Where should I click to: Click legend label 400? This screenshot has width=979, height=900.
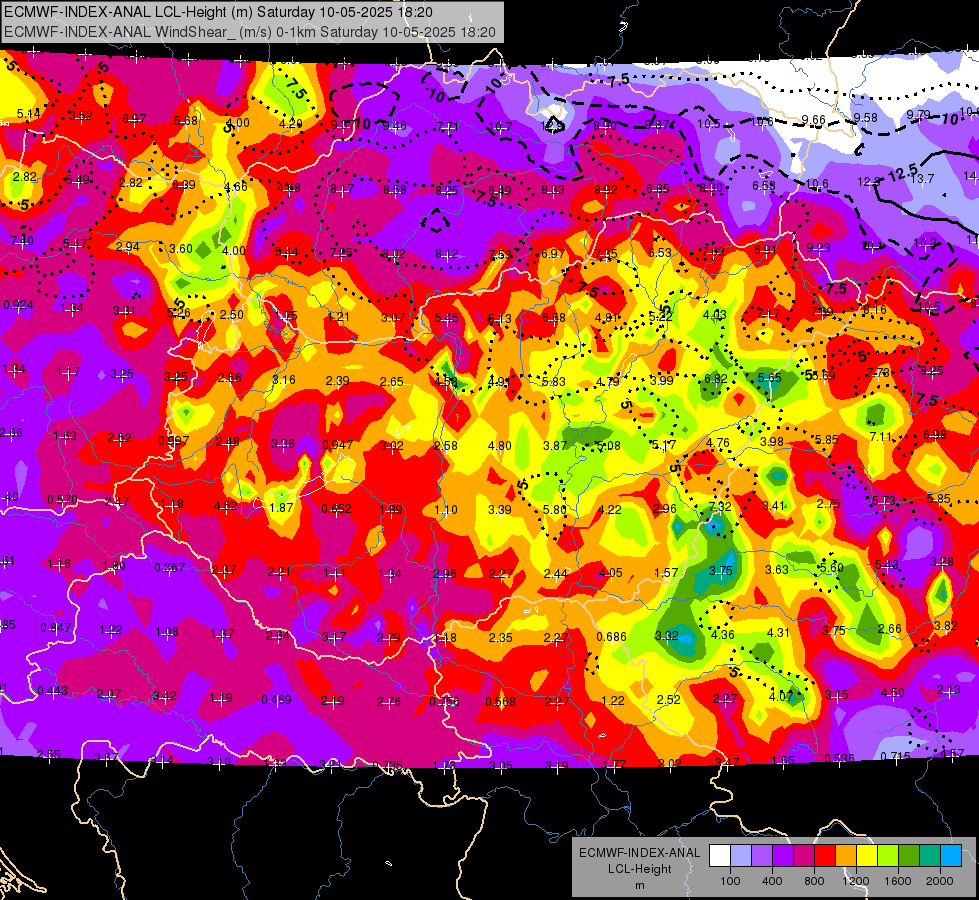(x=772, y=881)
